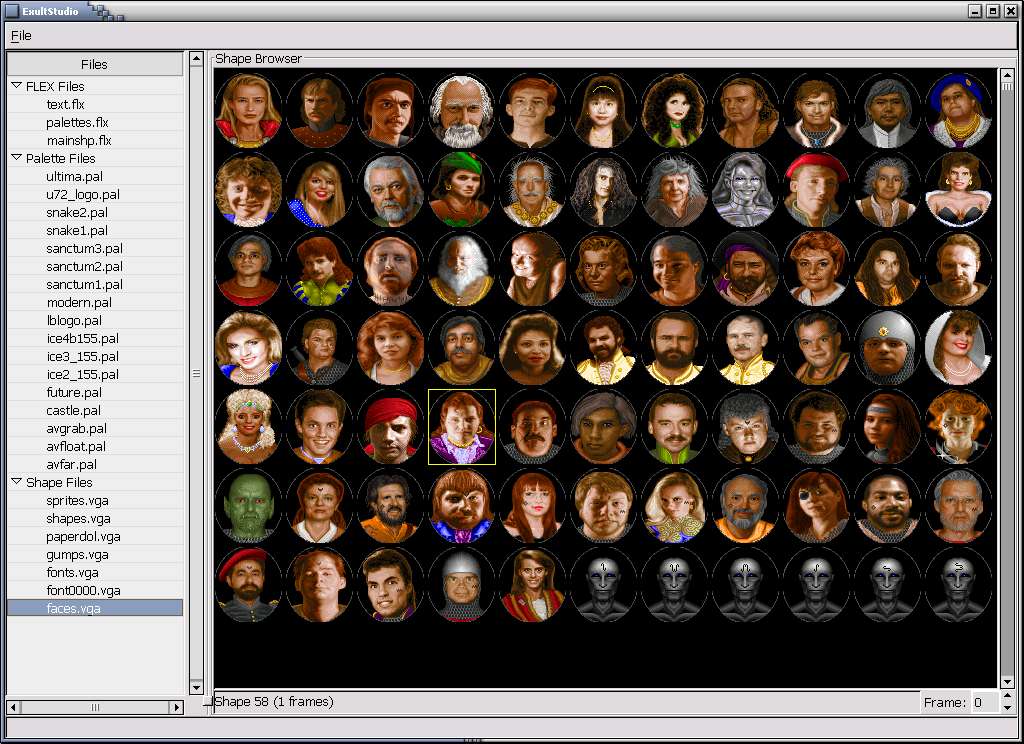
Task: Click shape browser scrollbar down arrow
Action: click(1007, 681)
